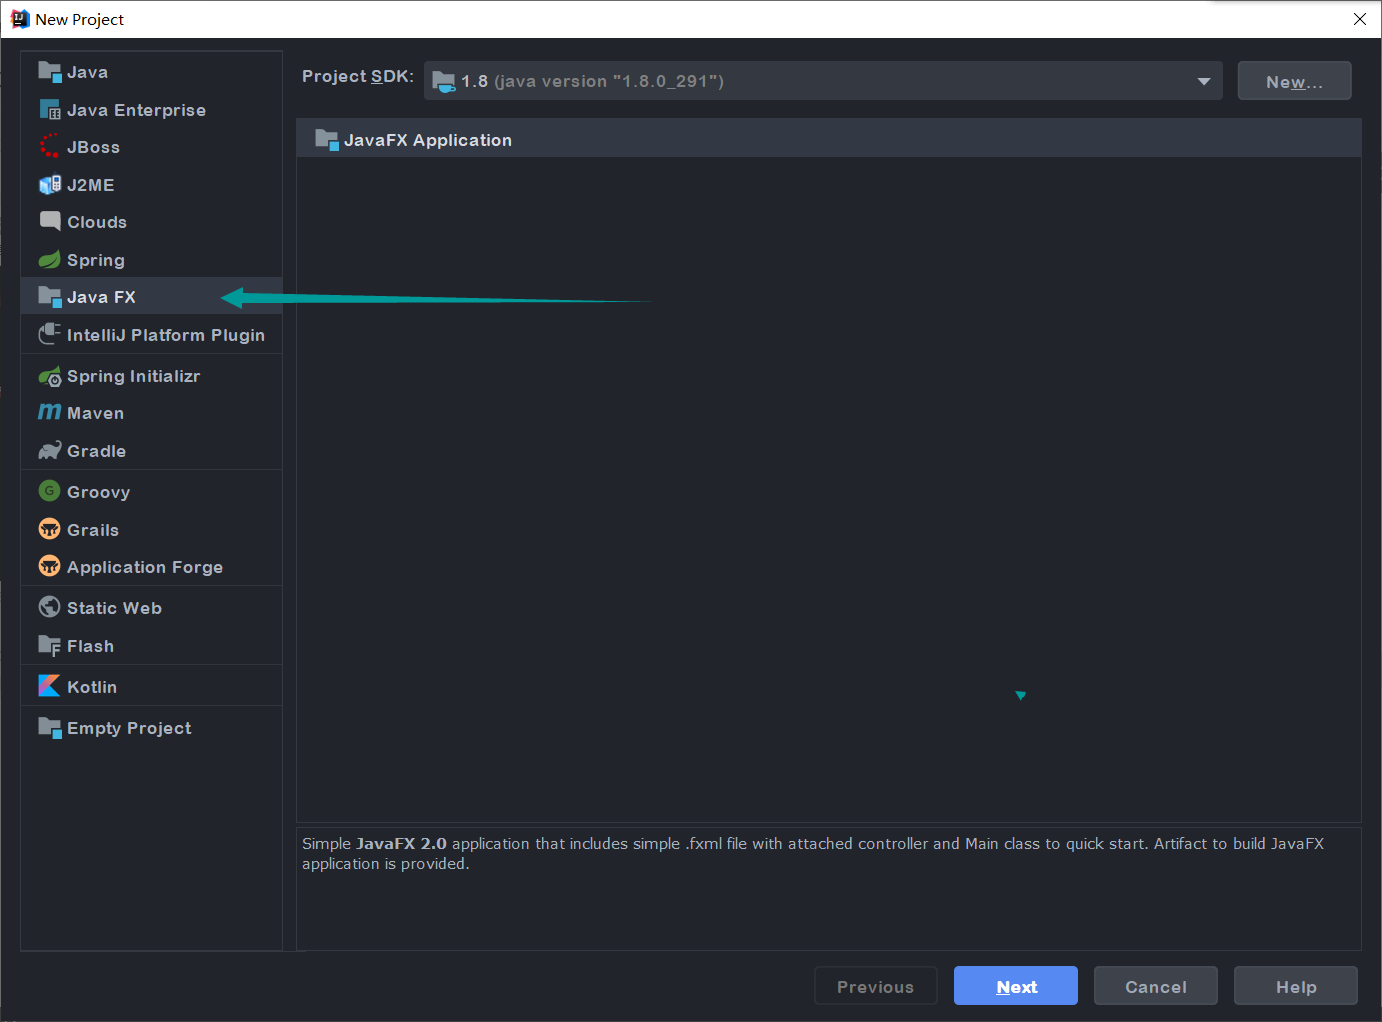Click the Gradle elephant icon
Screen dimensions: 1382x1022
(x=49, y=451)
